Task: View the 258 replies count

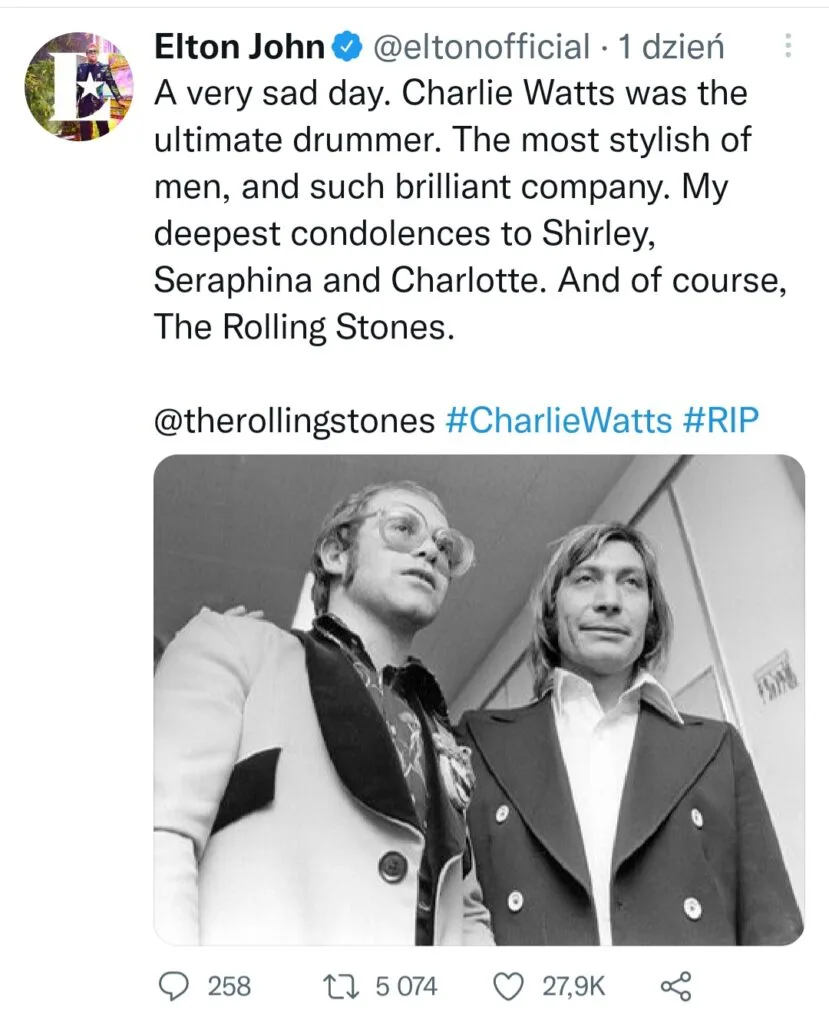Action: (x=229, y=986)
